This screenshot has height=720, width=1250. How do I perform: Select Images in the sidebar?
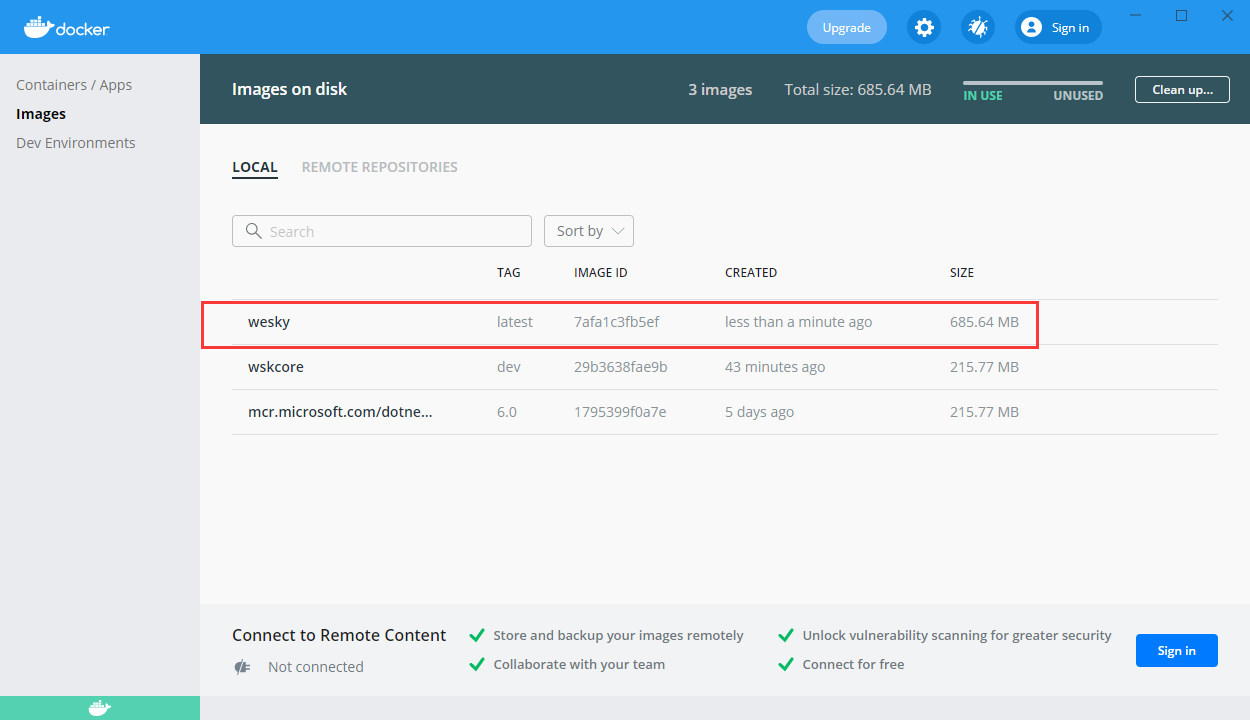point(41,114)
